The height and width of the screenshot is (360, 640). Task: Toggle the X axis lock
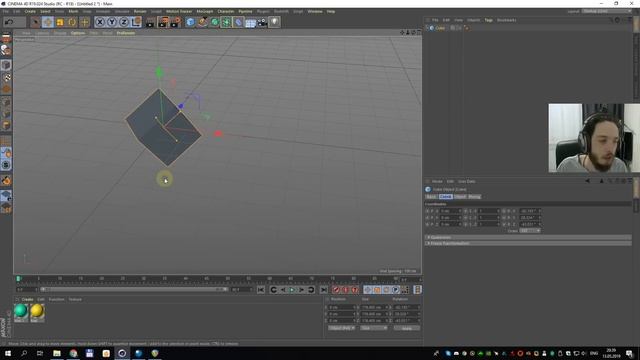(x=100, y=22)
